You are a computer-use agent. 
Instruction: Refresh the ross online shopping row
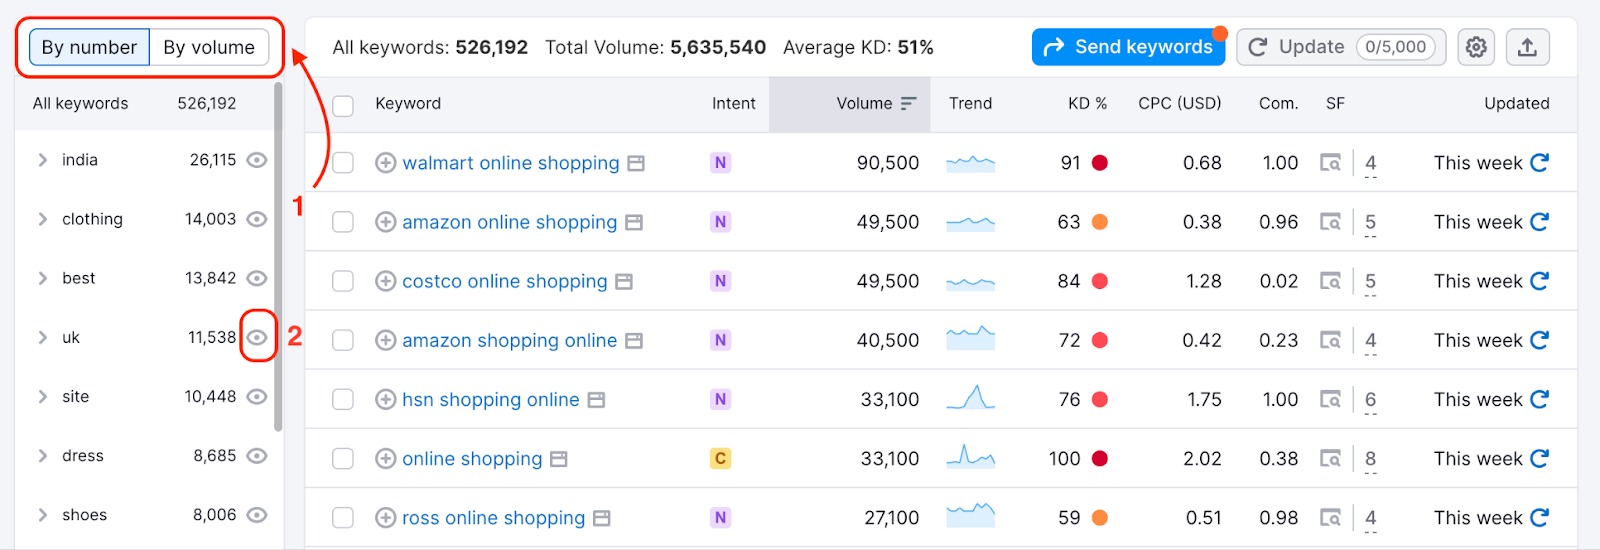pyautogui.click(x=1540, y=518)
